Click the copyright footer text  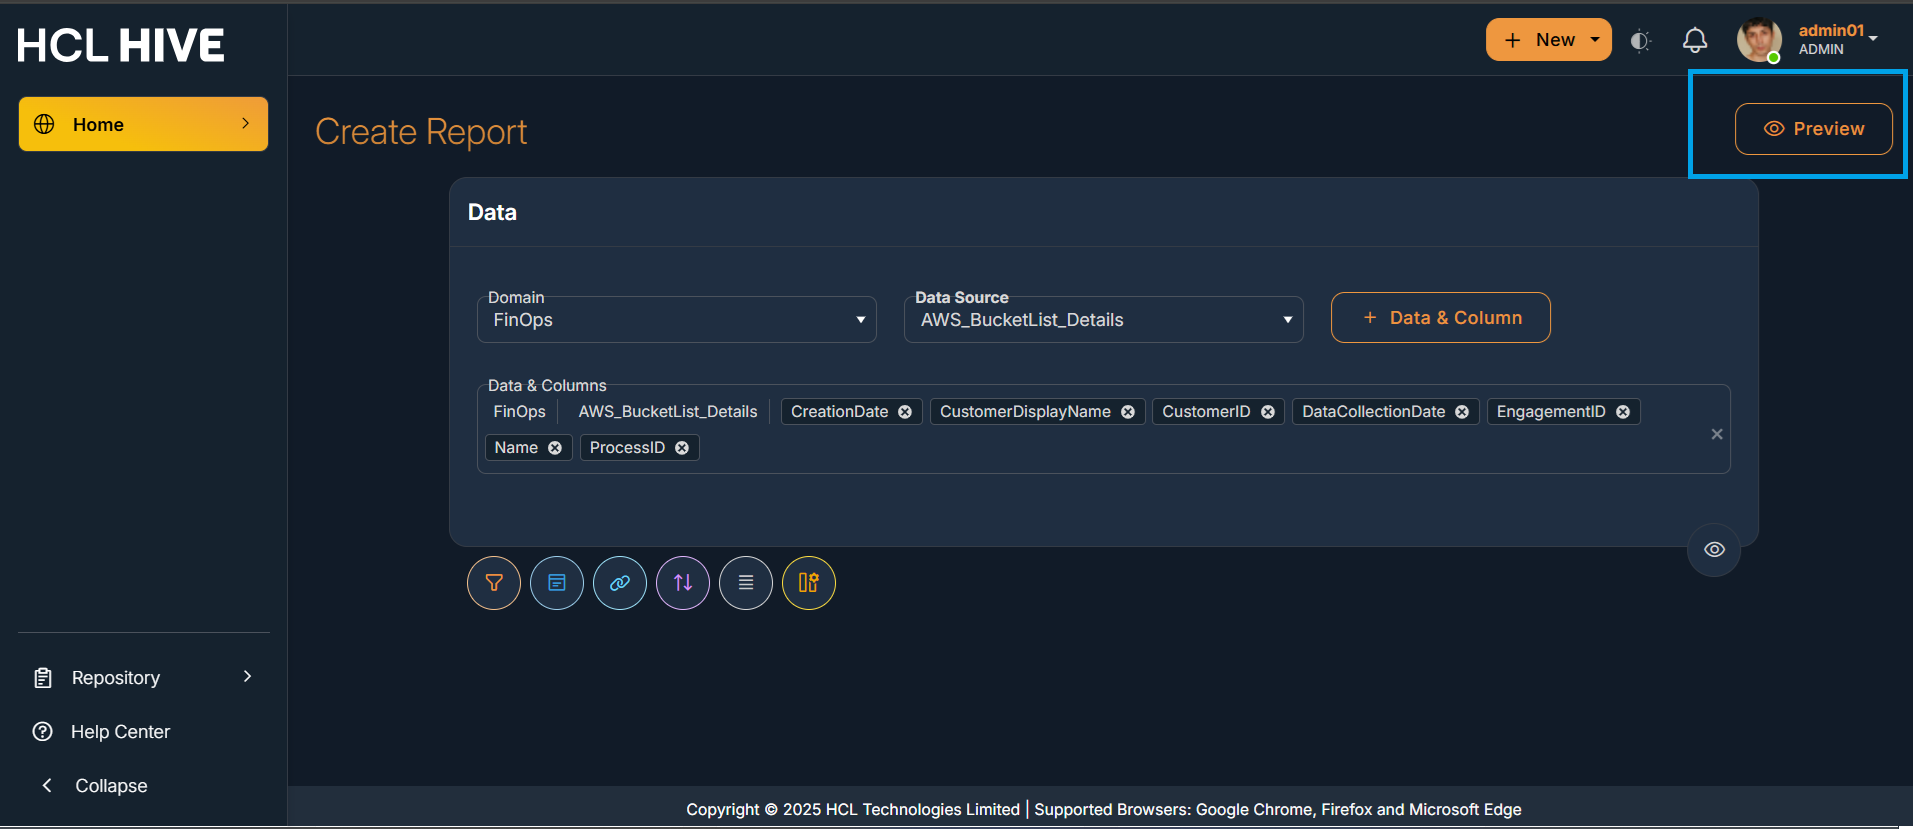1104,810
